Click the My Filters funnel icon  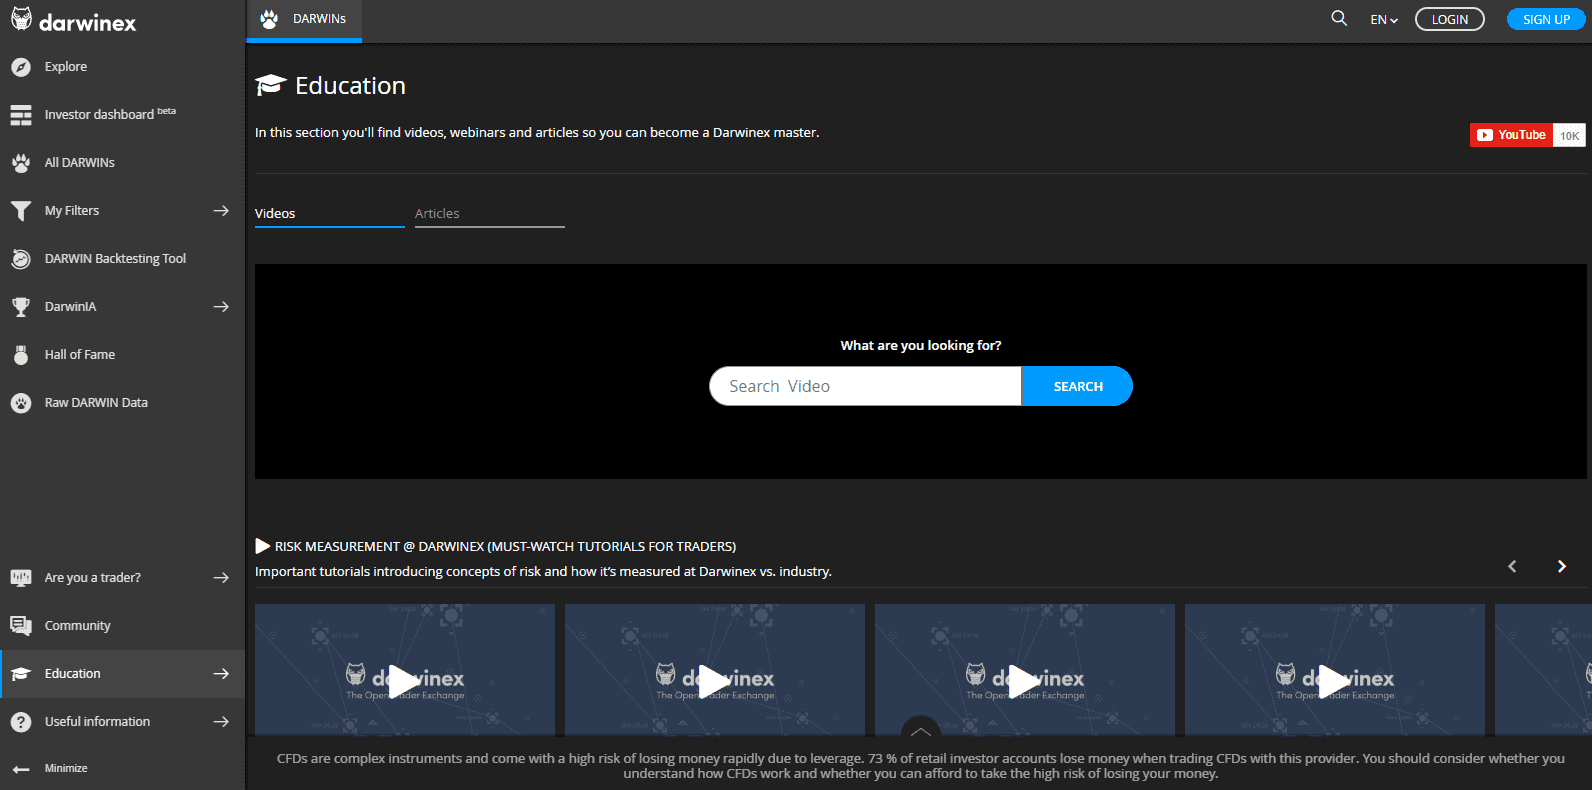(x=21, y=211)
